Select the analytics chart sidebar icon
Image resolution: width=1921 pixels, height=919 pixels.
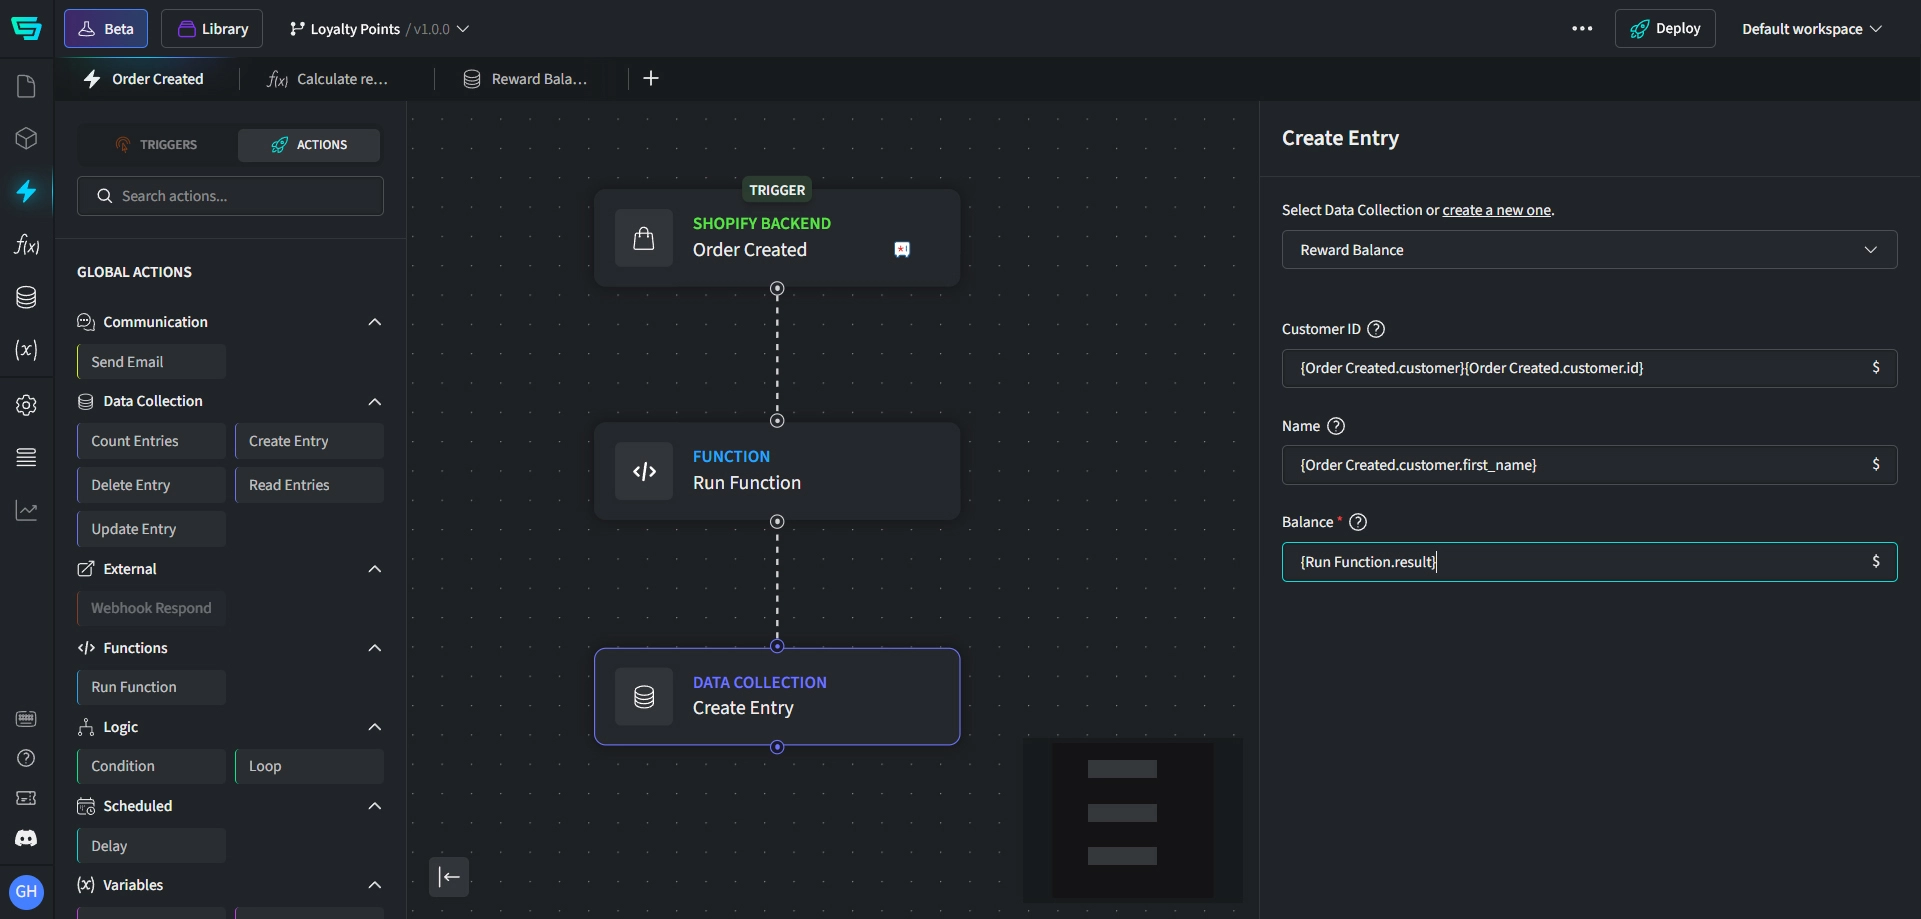[27, 511]
